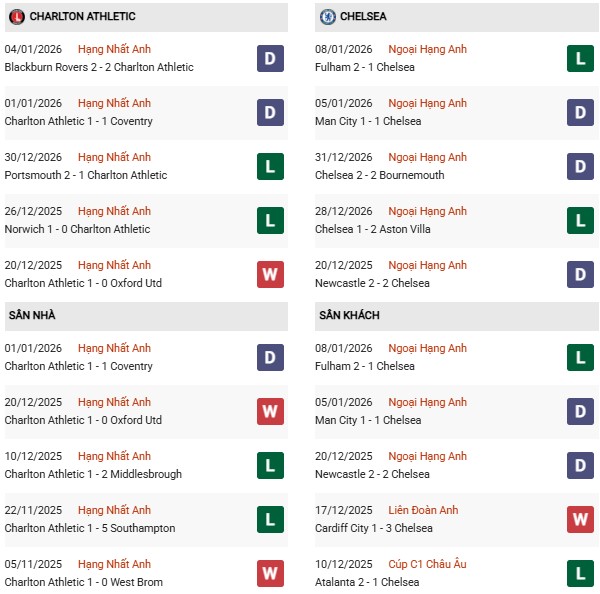Viewport: 600px width, 594px height.
Task: Click the Chelsea club crest
Action: tap(327, 17)
